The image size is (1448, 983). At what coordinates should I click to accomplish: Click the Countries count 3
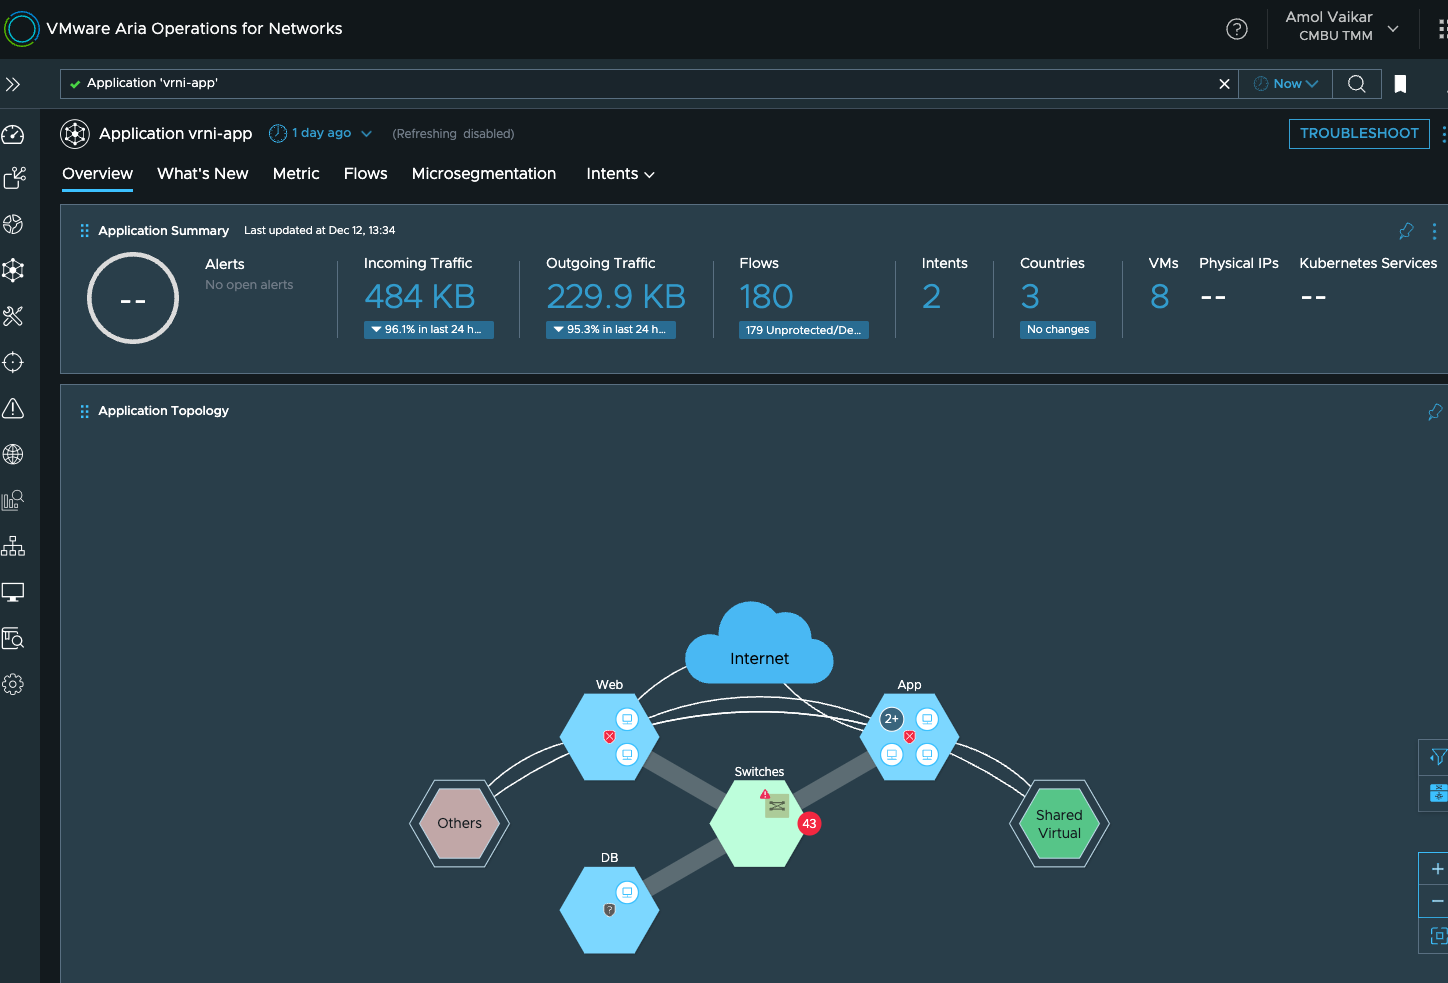point(1030,296)
